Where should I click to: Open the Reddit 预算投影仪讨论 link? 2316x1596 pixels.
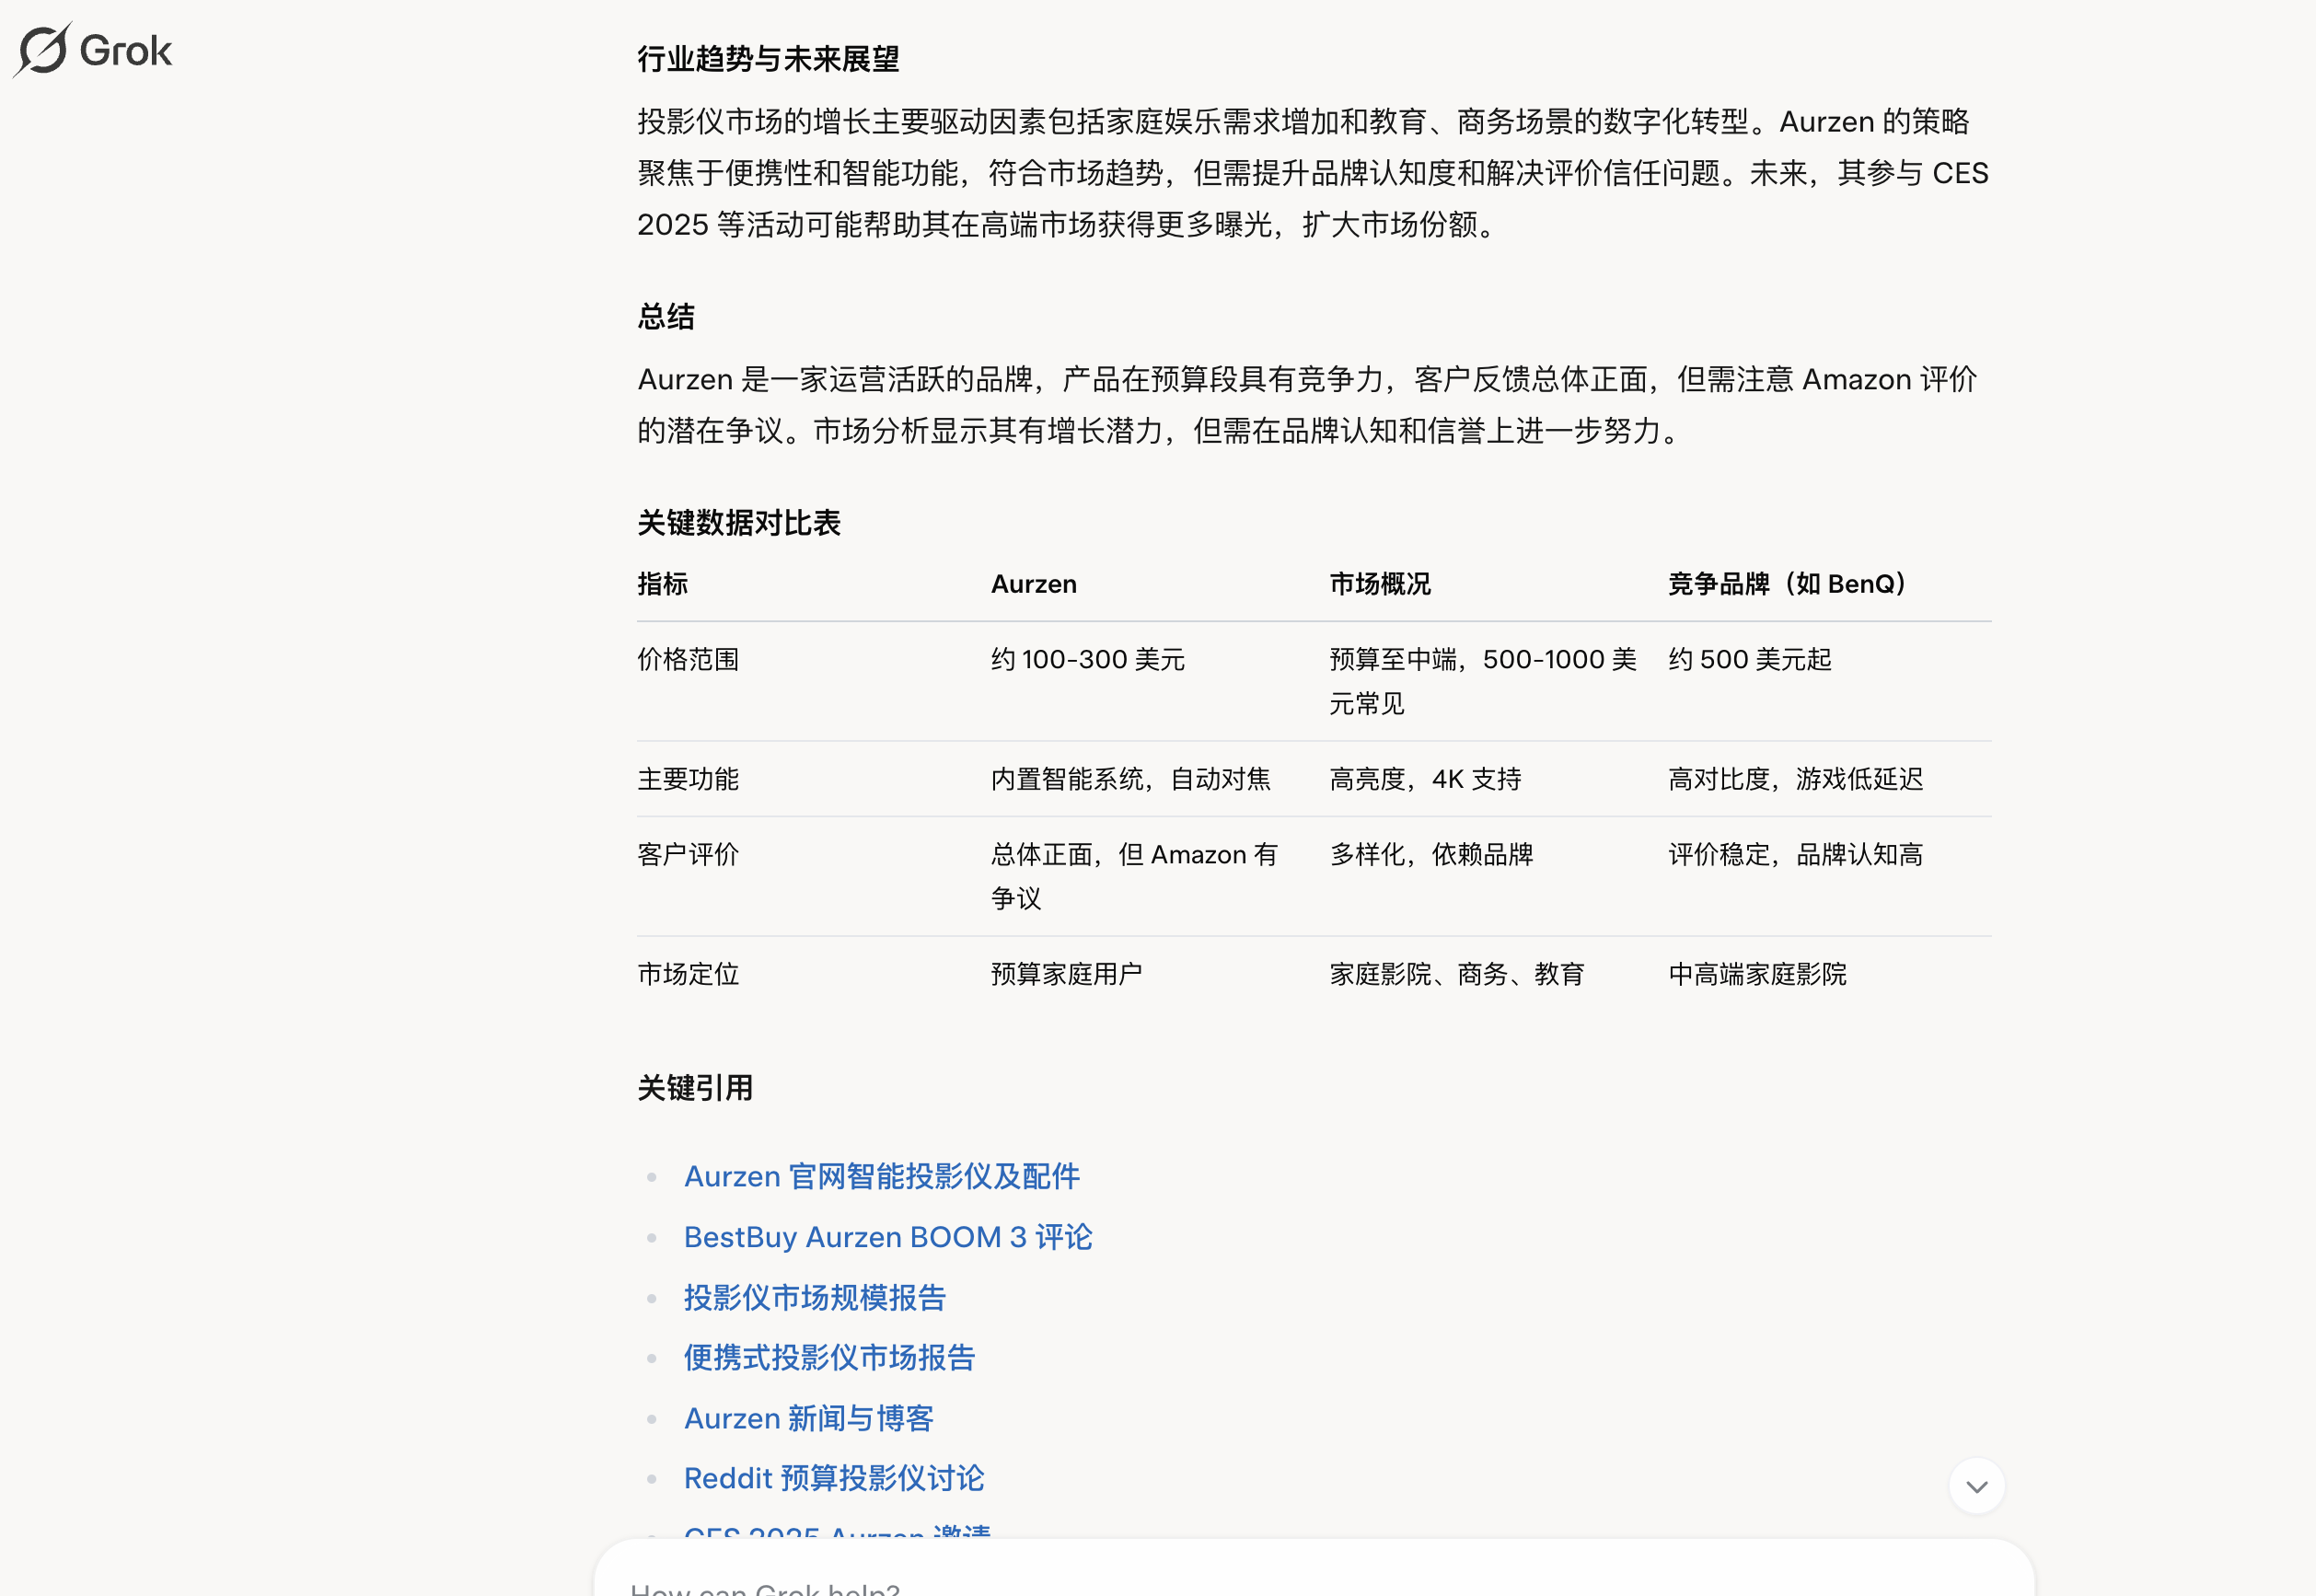834,1478
